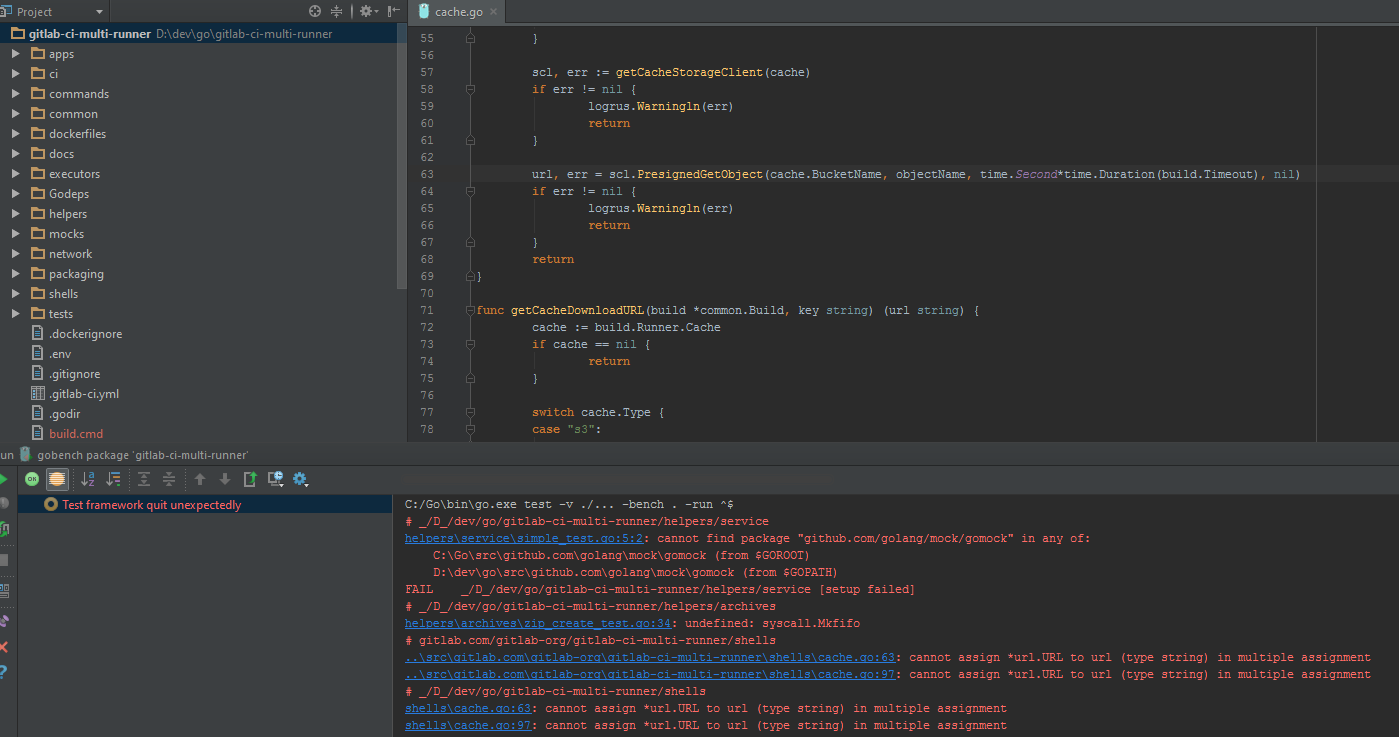Open Project view dropdown
Screen dimensions: 1399x737
point(99,12)
